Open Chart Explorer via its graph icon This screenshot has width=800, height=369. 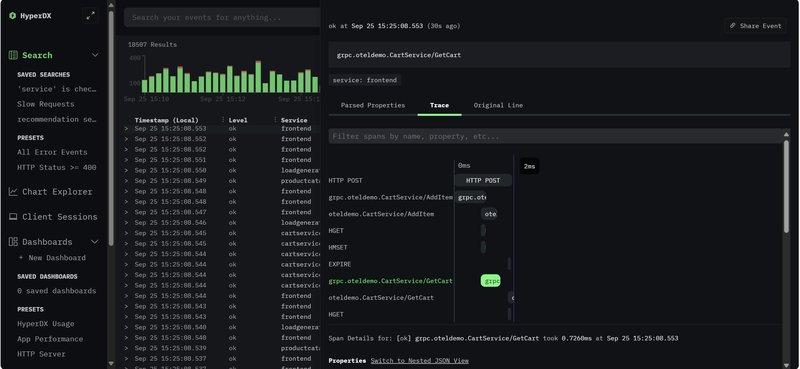point(13,191)
